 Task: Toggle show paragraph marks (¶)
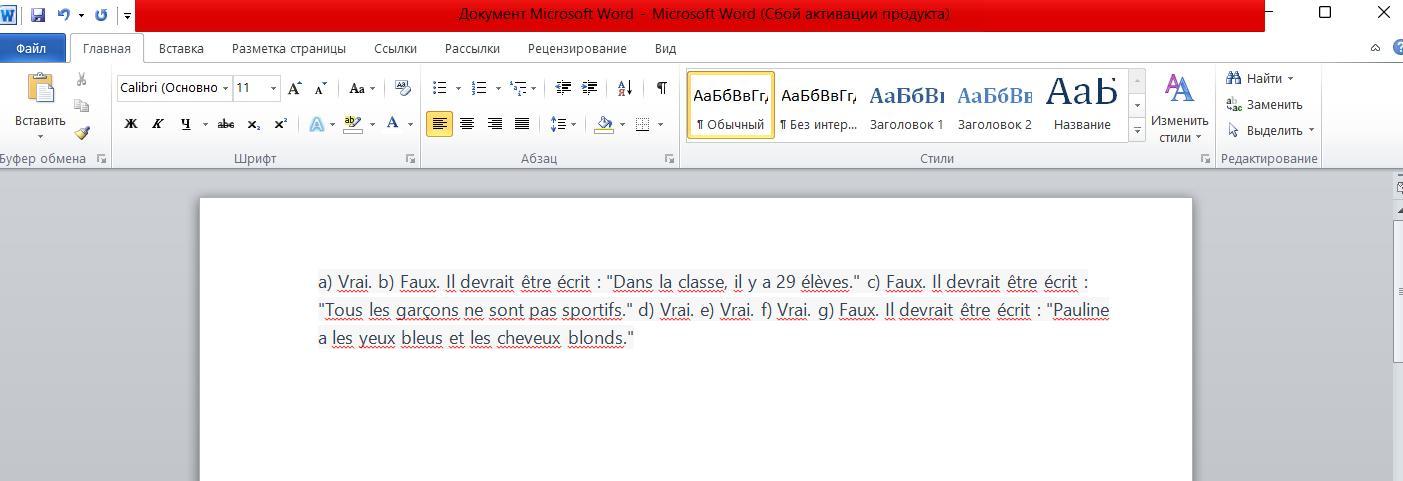pyautogui.click(x=662, y=88)
